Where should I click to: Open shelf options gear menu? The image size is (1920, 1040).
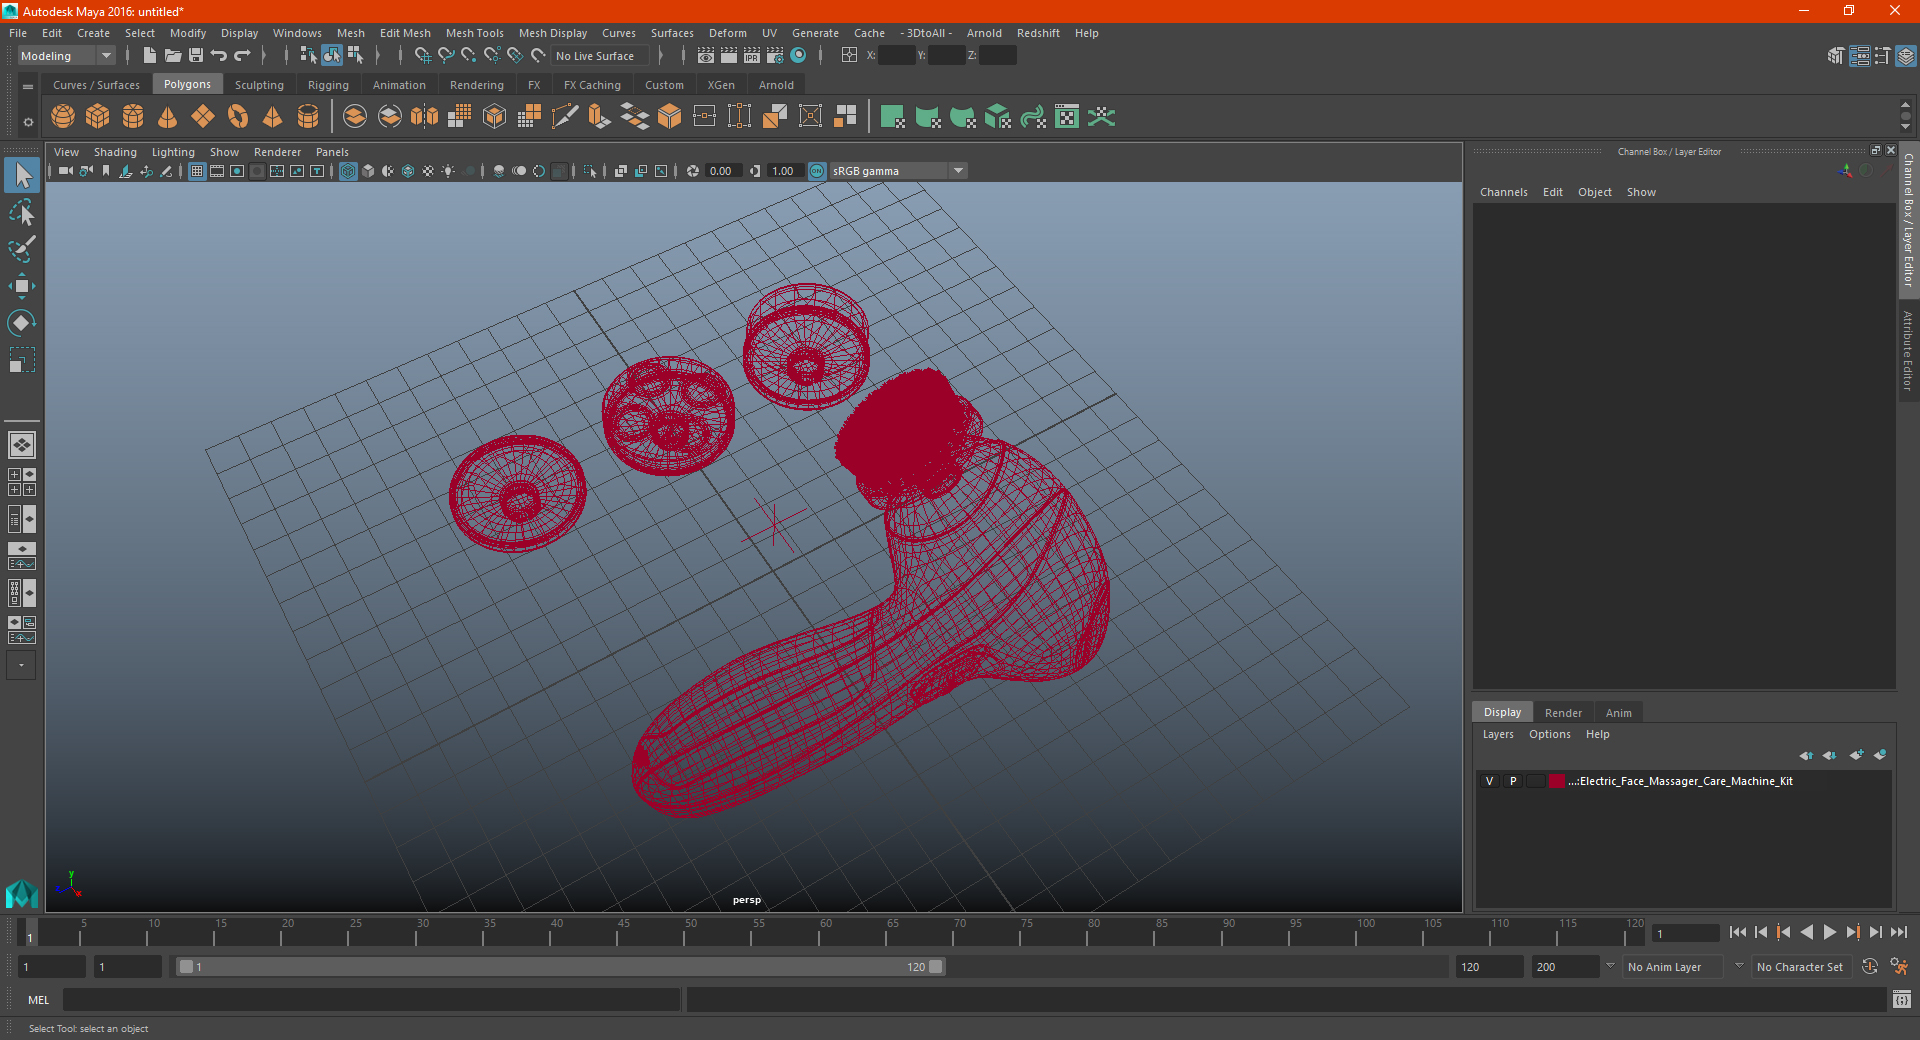[x=28, y=122]
